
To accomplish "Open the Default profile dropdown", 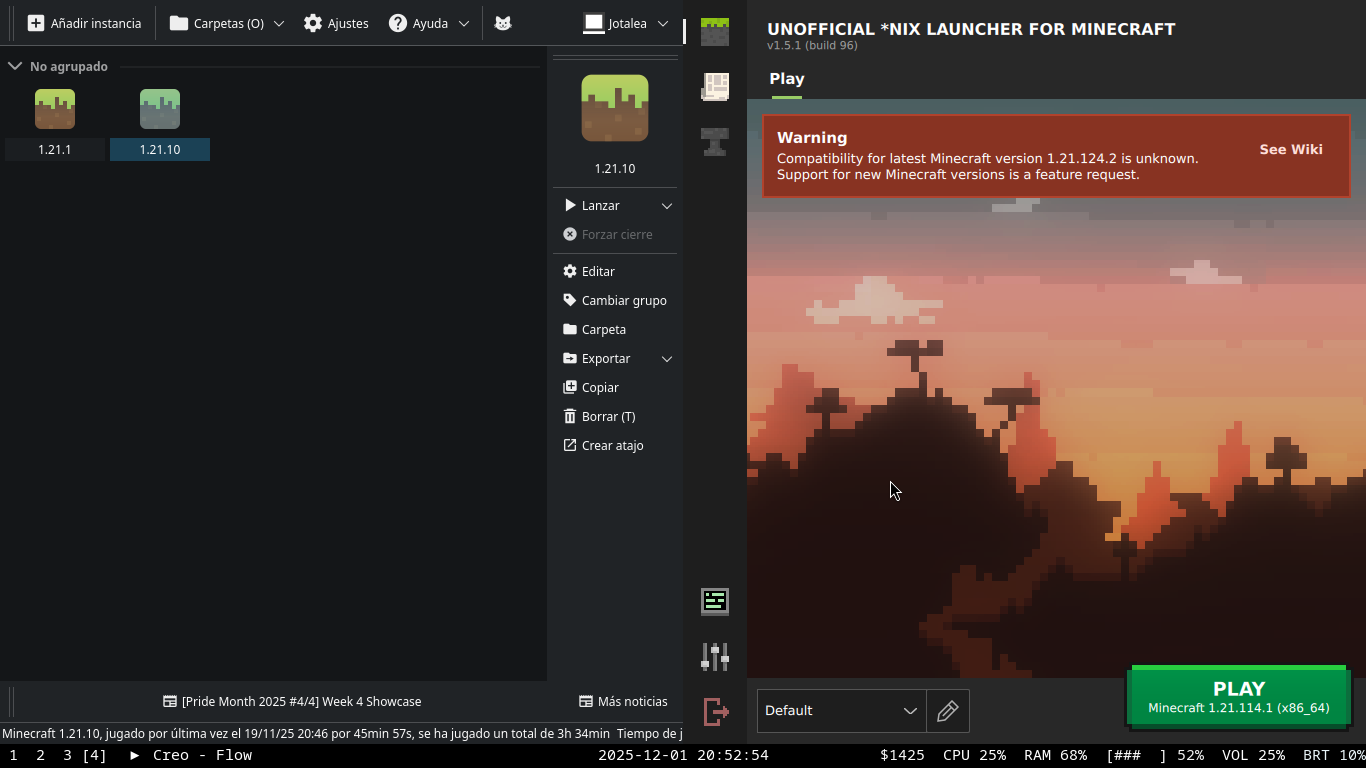I will [x=842, y=711].
